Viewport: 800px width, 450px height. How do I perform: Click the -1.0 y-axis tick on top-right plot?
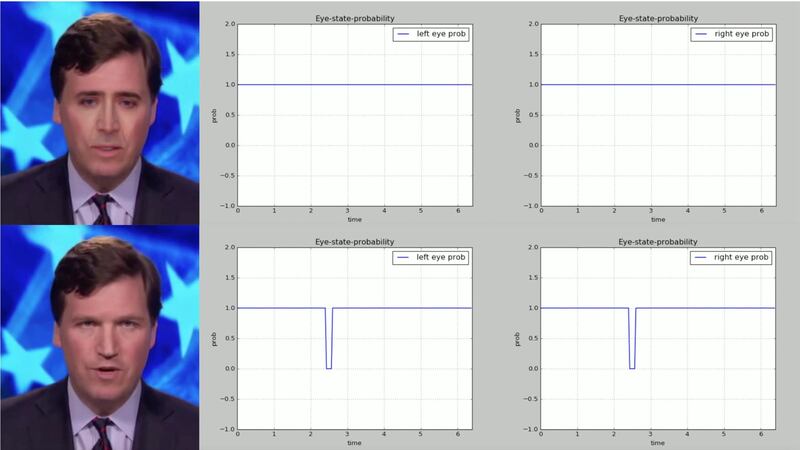(x=530, y=206)
